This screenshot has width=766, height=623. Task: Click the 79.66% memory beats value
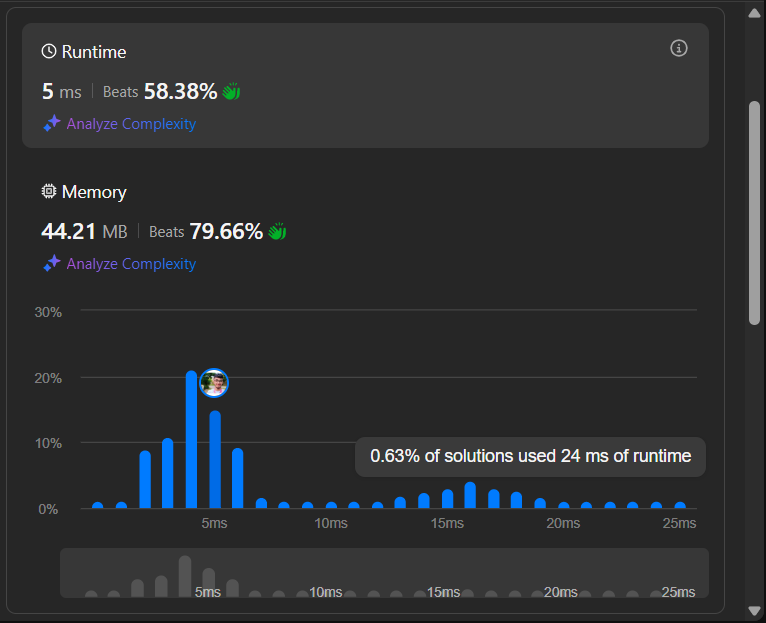click(x=226, y=231)
